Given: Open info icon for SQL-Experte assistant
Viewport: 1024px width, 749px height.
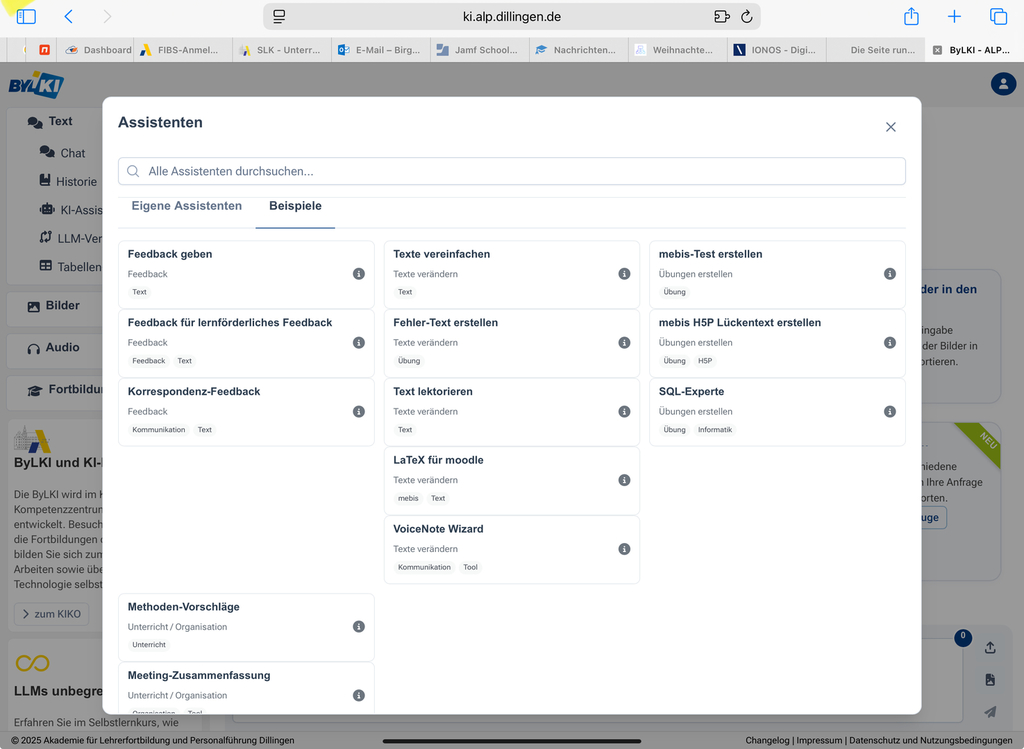Looking at the screenshot, I should pos(890,411).
